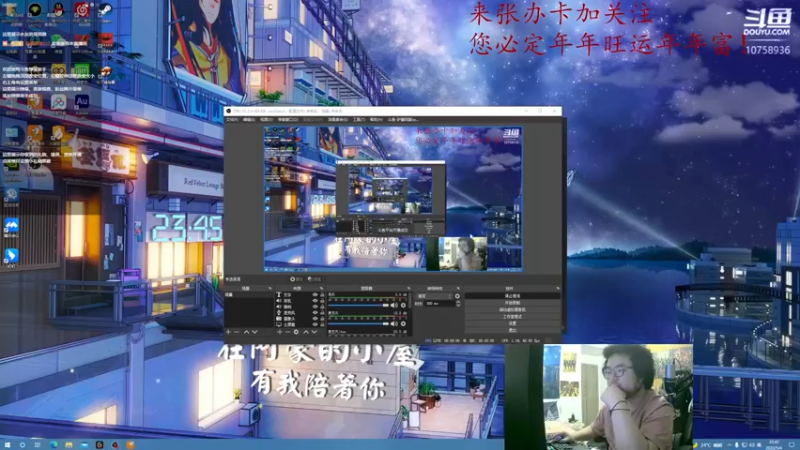
Task: Click 工作室模式 Studio Mode button
Action: [x=512, y=316]
